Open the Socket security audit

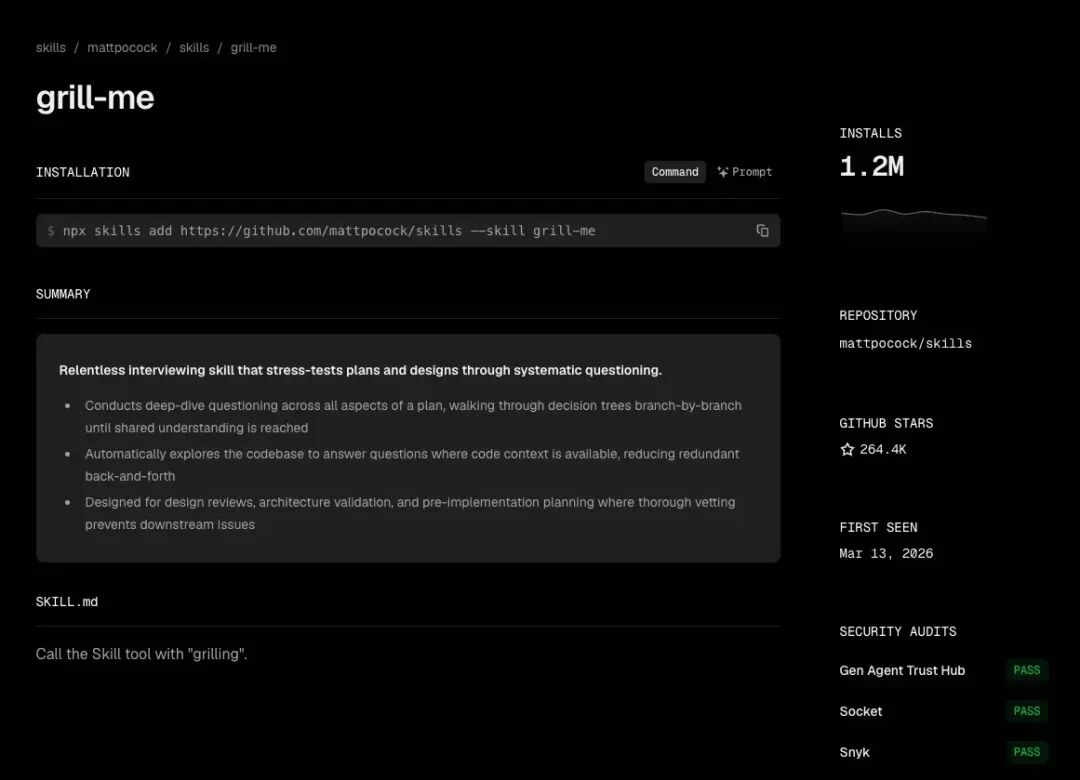pos(861,711)
